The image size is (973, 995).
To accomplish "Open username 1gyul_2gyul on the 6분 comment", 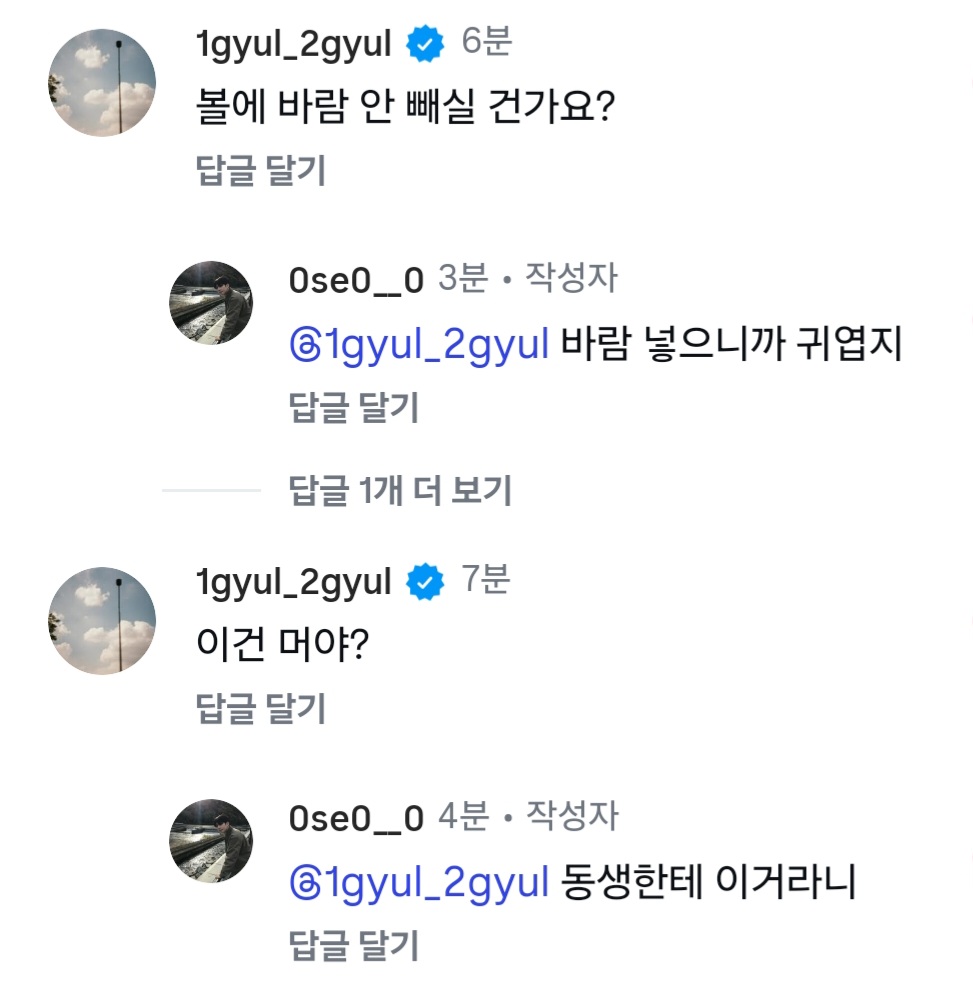I will [294, 44].
